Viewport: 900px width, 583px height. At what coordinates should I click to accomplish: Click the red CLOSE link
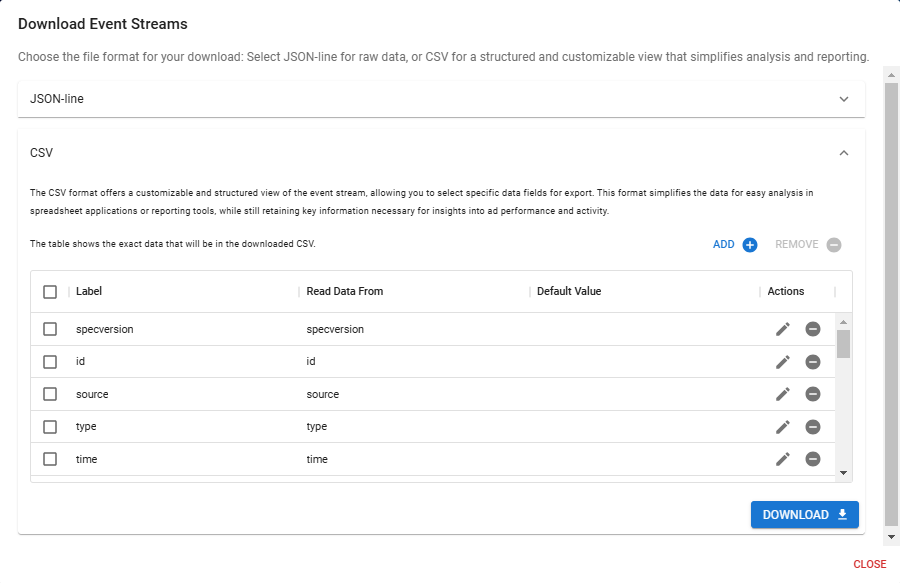click(869, 564)
